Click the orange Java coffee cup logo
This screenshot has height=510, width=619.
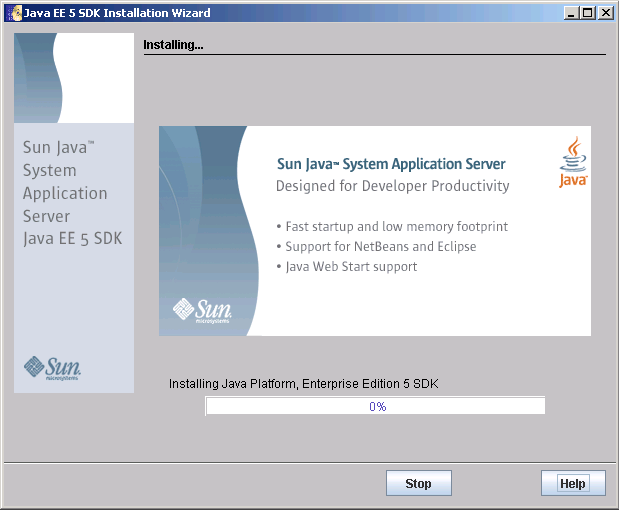(x=573, y=162)
